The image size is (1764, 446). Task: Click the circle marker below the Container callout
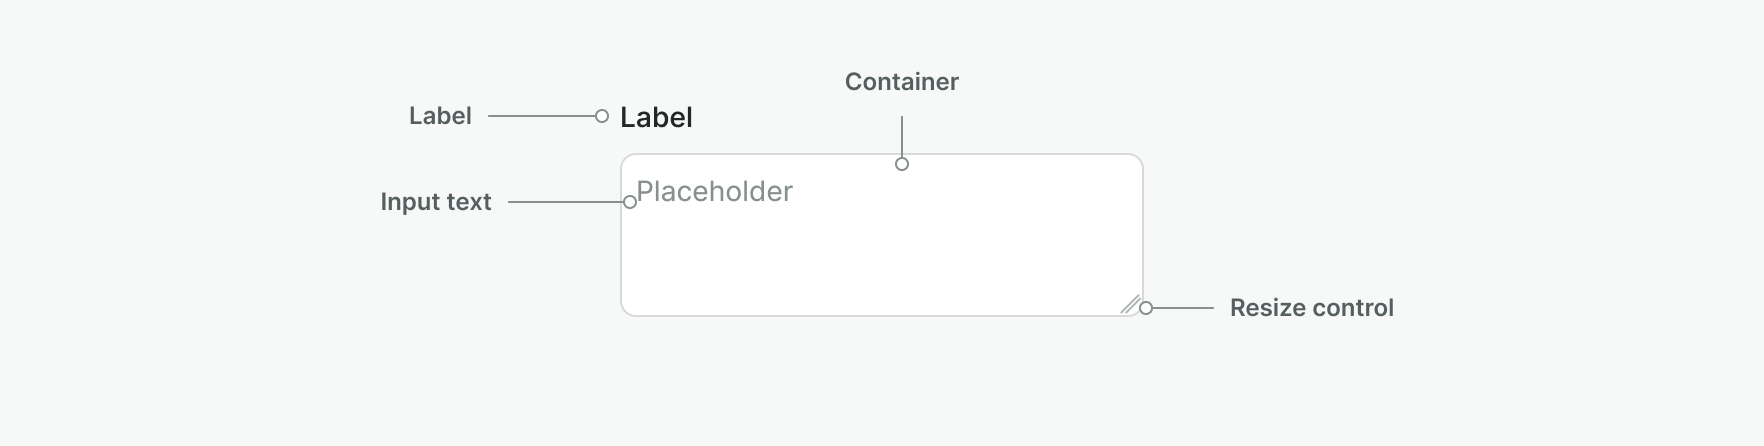(x=902, y=164)
